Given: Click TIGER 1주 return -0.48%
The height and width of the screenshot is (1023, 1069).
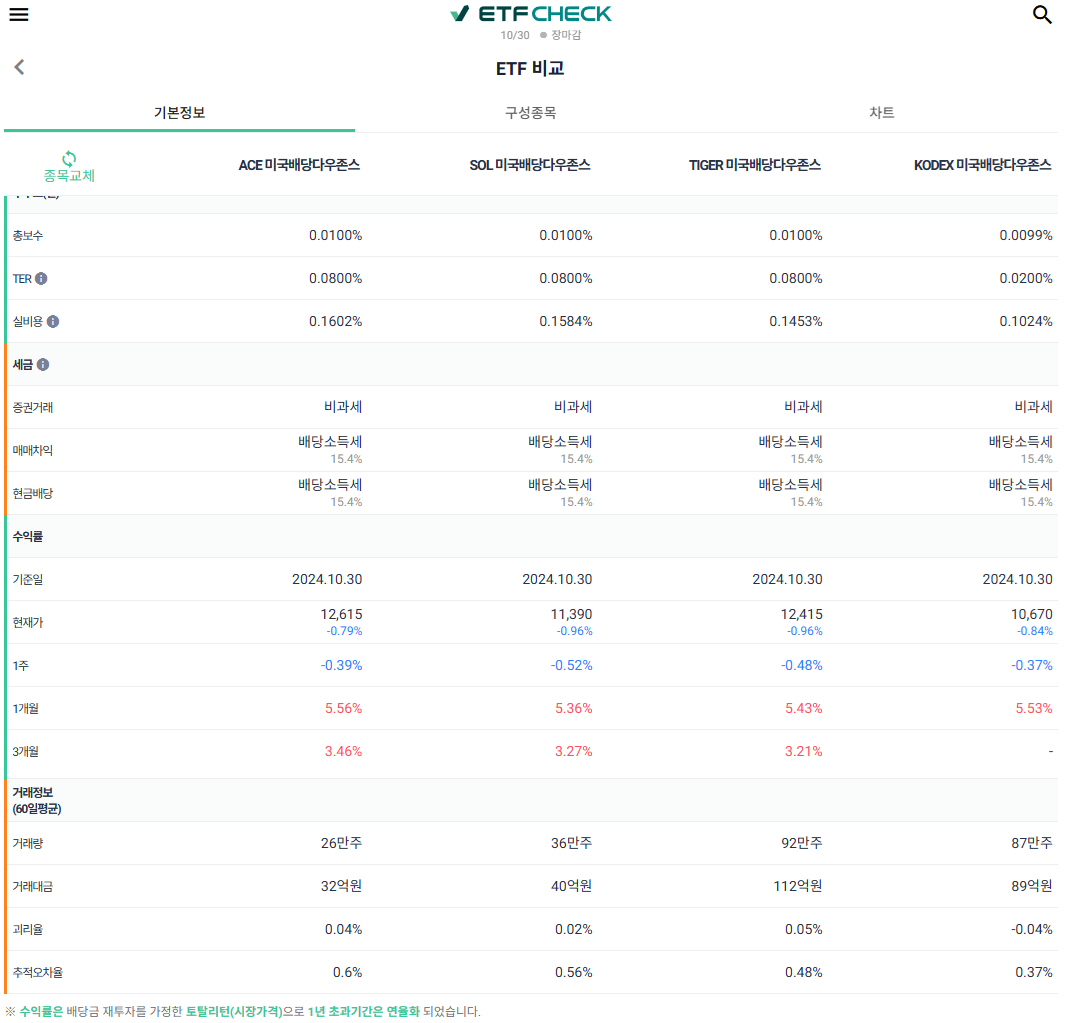Looking at the screenshot, I should [801, 665].
